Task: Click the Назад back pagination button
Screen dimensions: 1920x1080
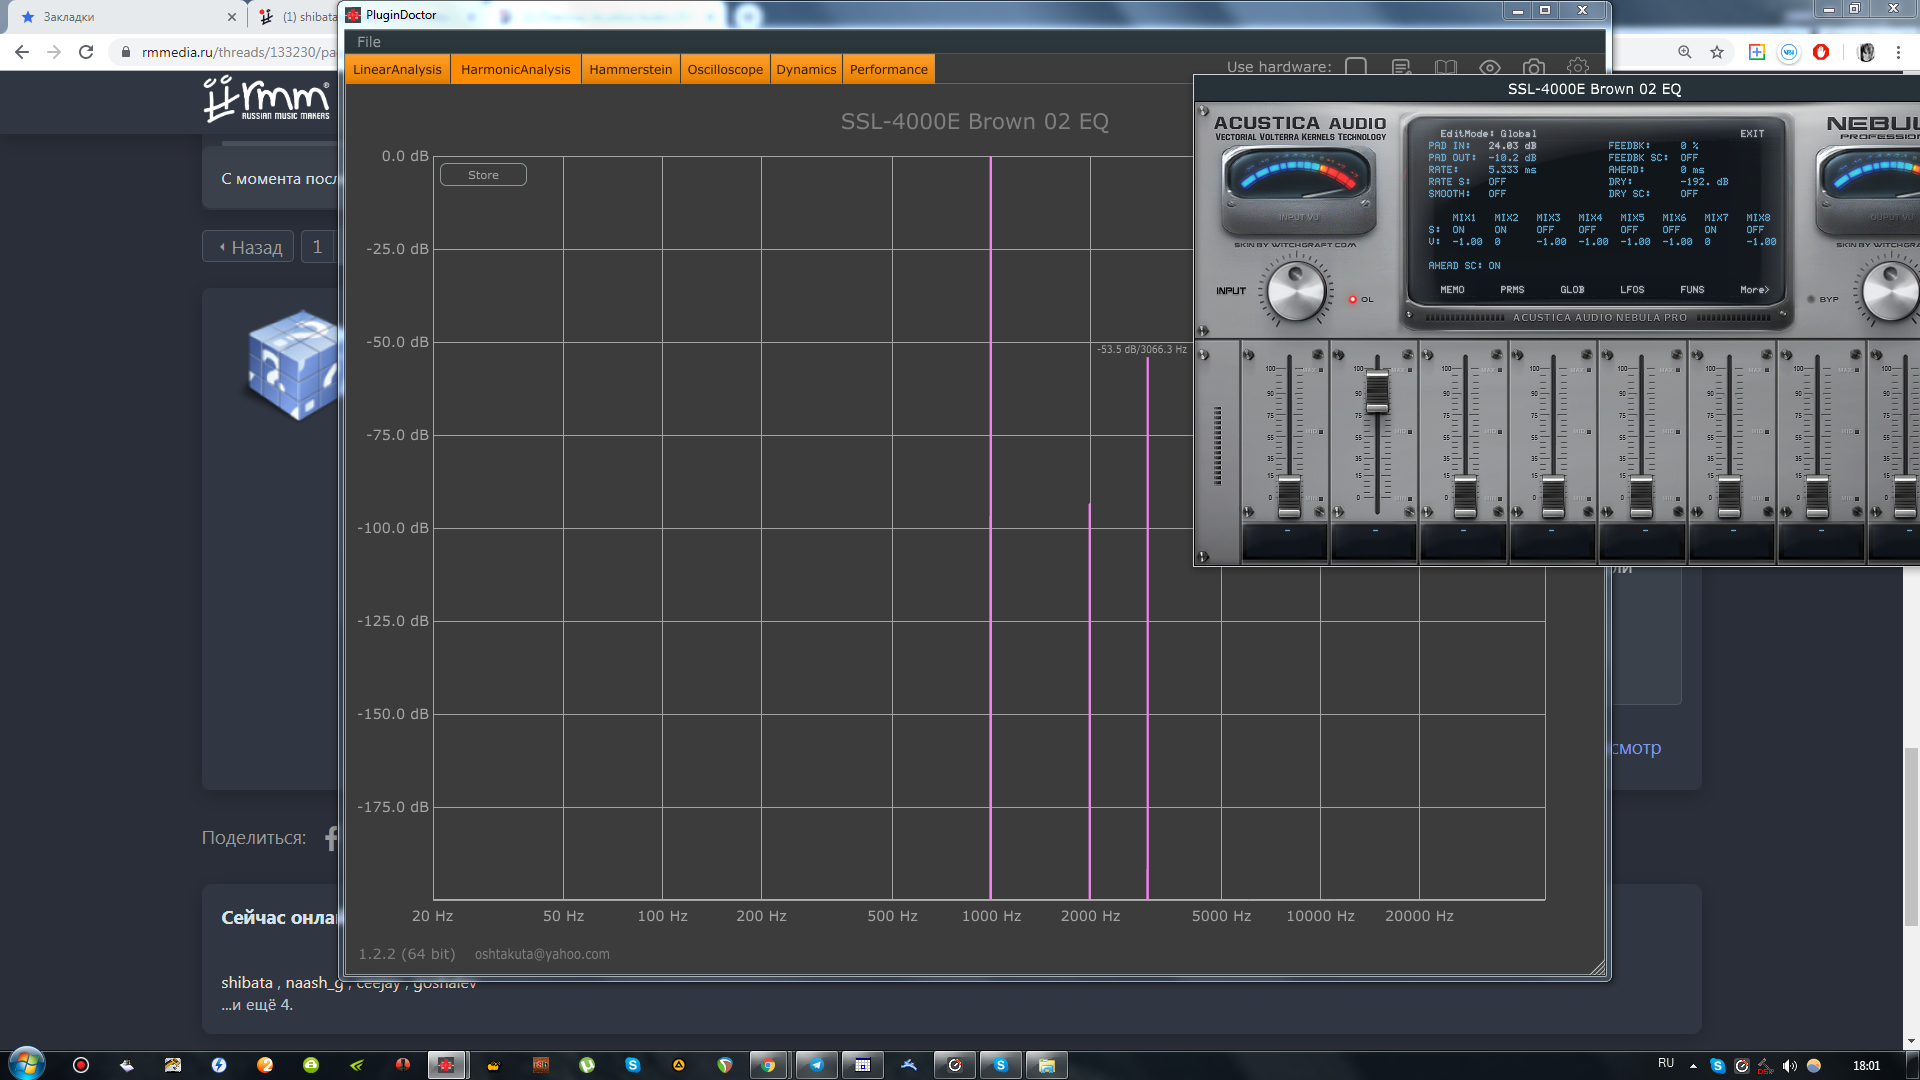Action: click(249, 247)
